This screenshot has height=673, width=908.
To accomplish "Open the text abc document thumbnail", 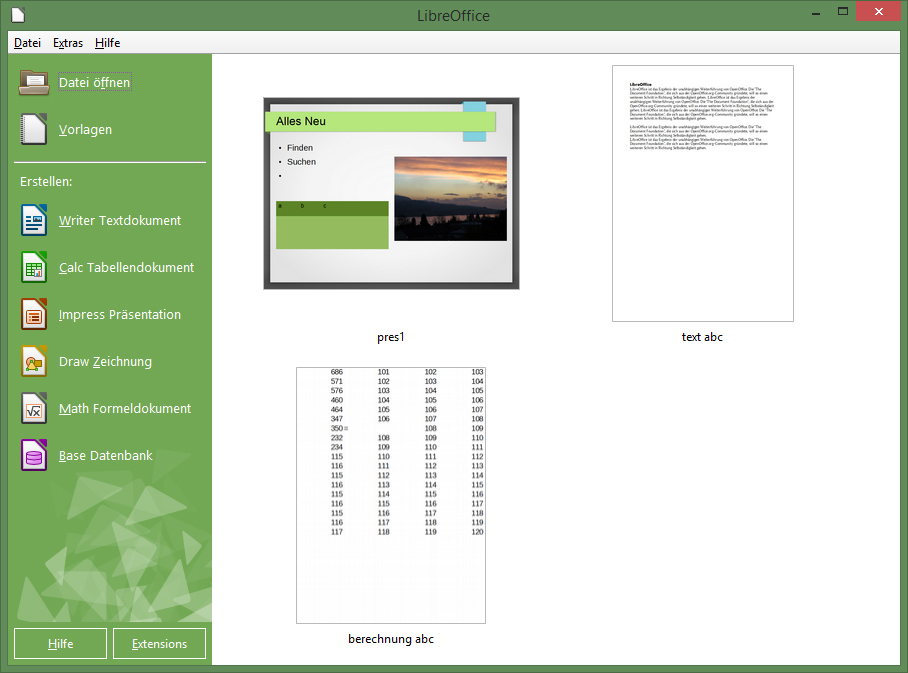I will tap(703, 193).
